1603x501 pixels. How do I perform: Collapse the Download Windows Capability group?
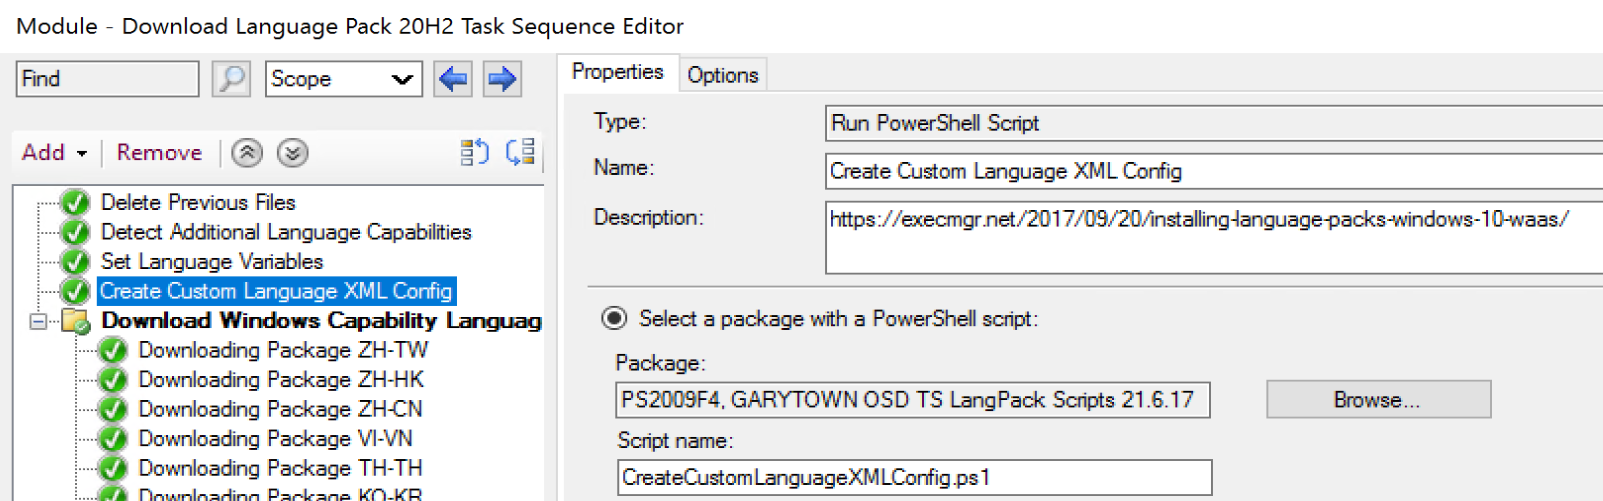38,321
